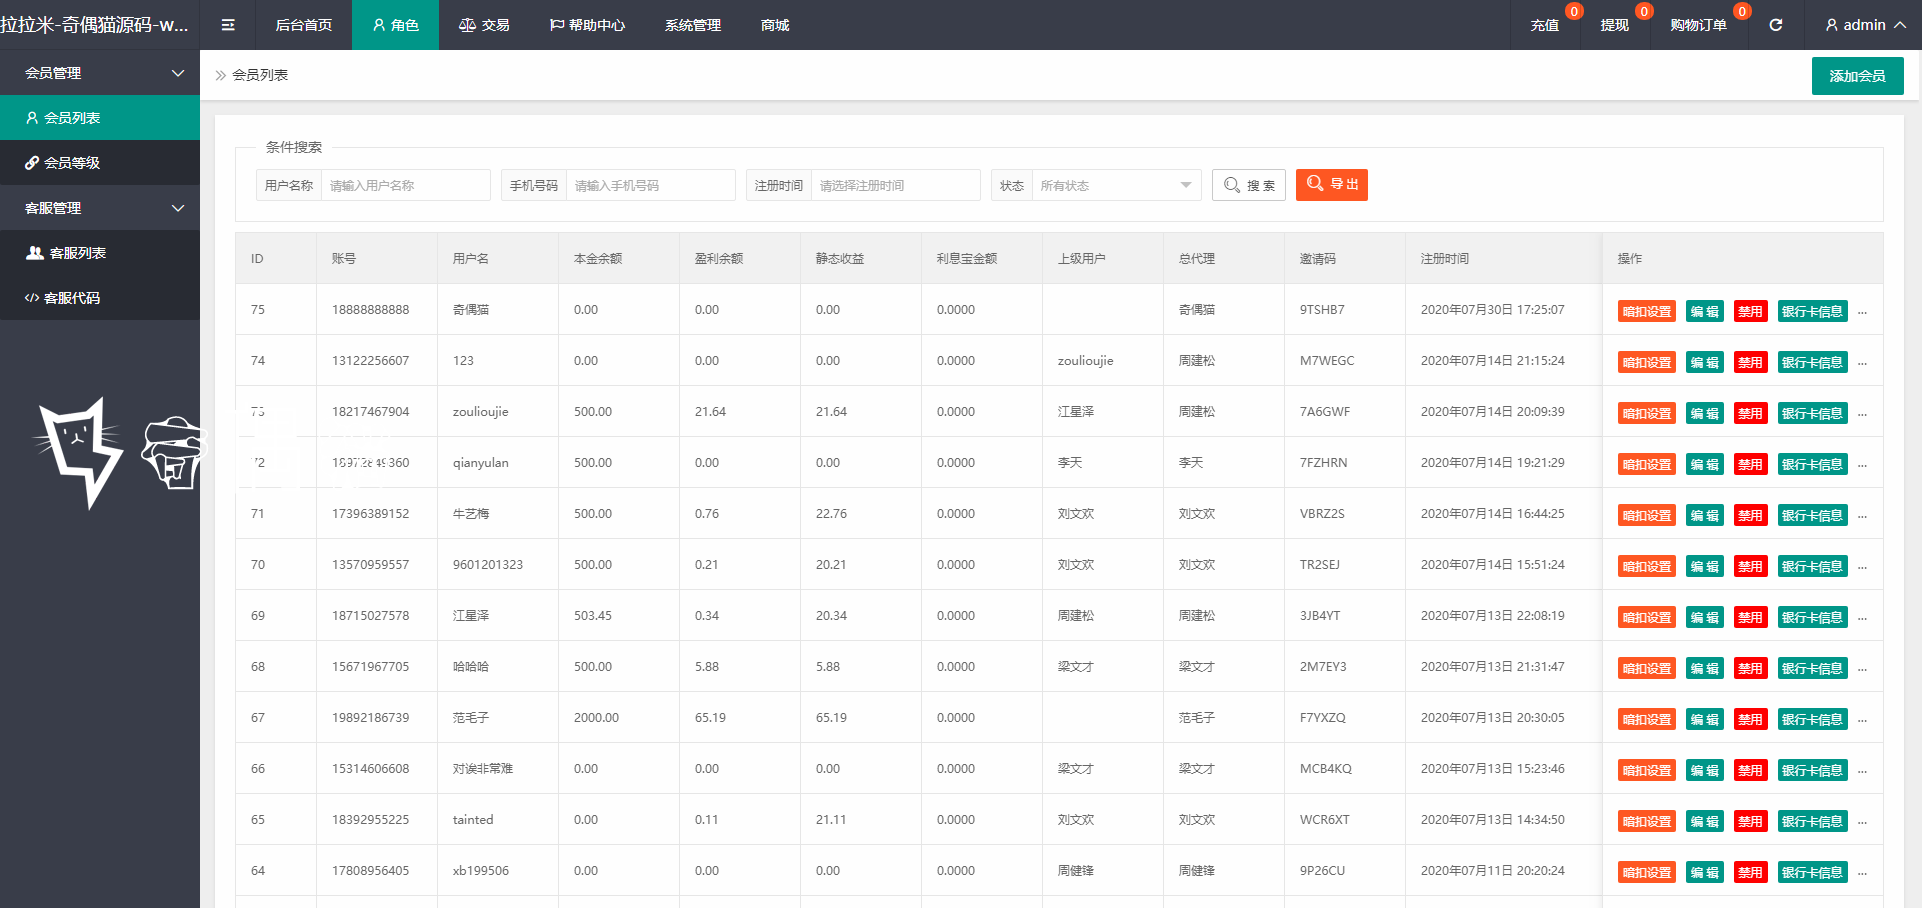Screen dimensions: 1922x908
Task: Click account number 13122256607
Action: click(x=370, y=361)
